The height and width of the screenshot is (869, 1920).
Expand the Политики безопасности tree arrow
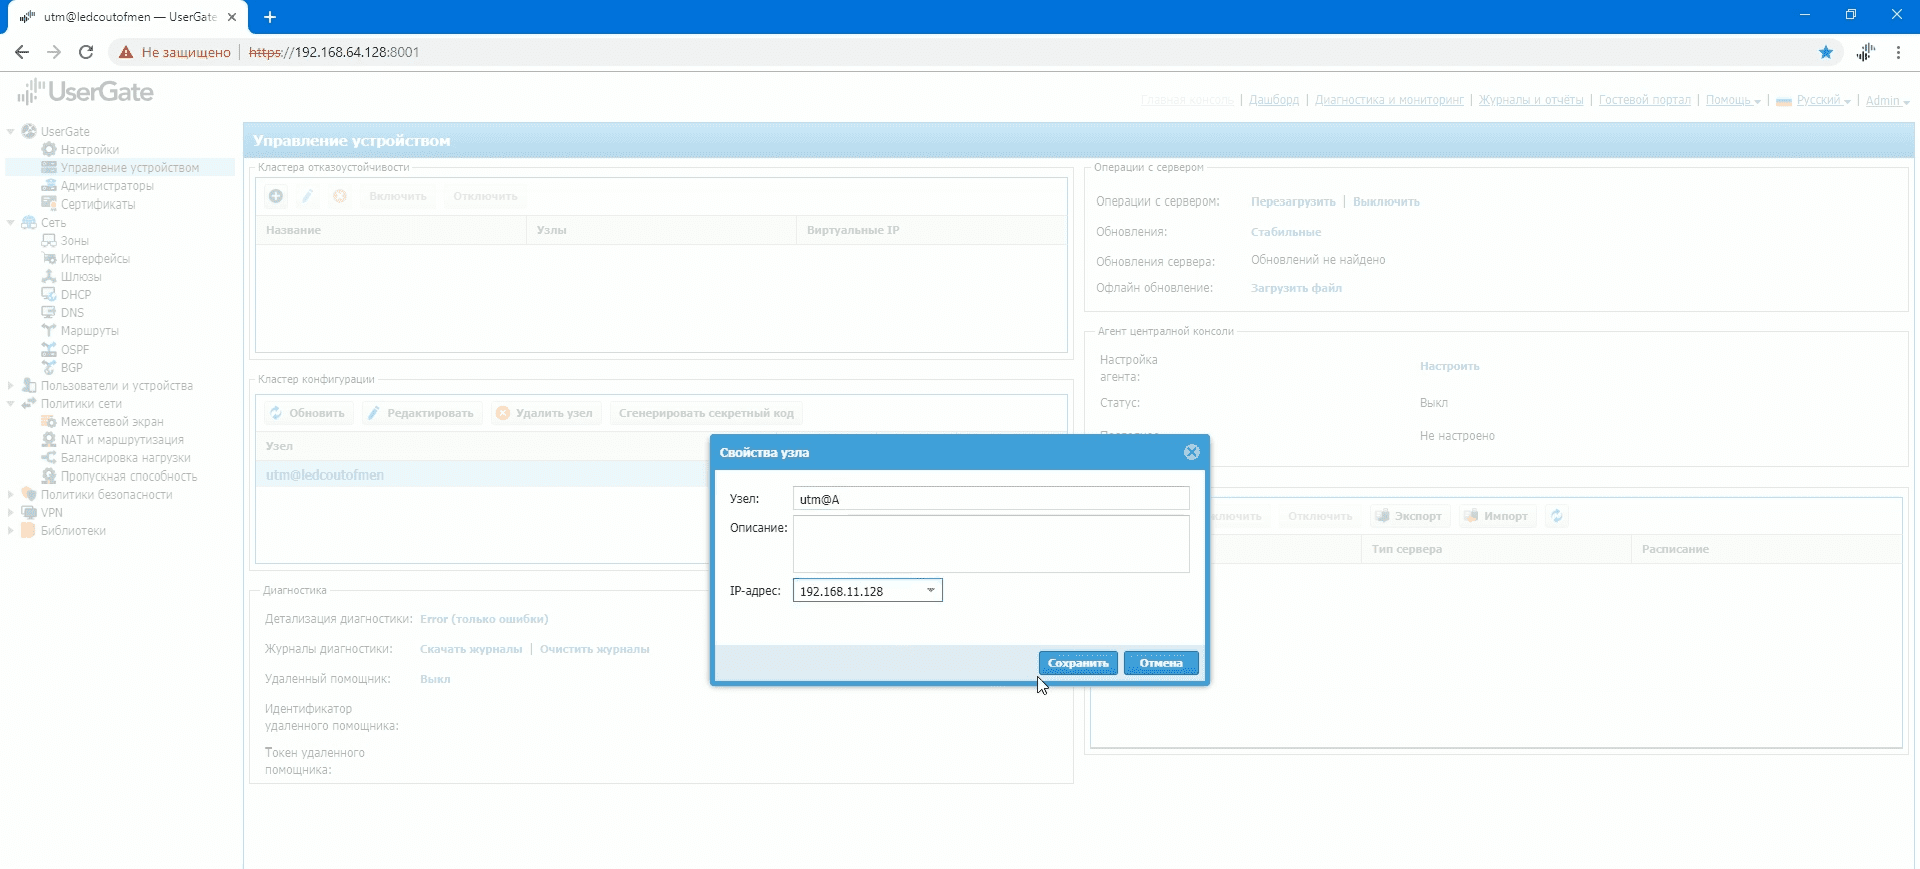(11, 495)
